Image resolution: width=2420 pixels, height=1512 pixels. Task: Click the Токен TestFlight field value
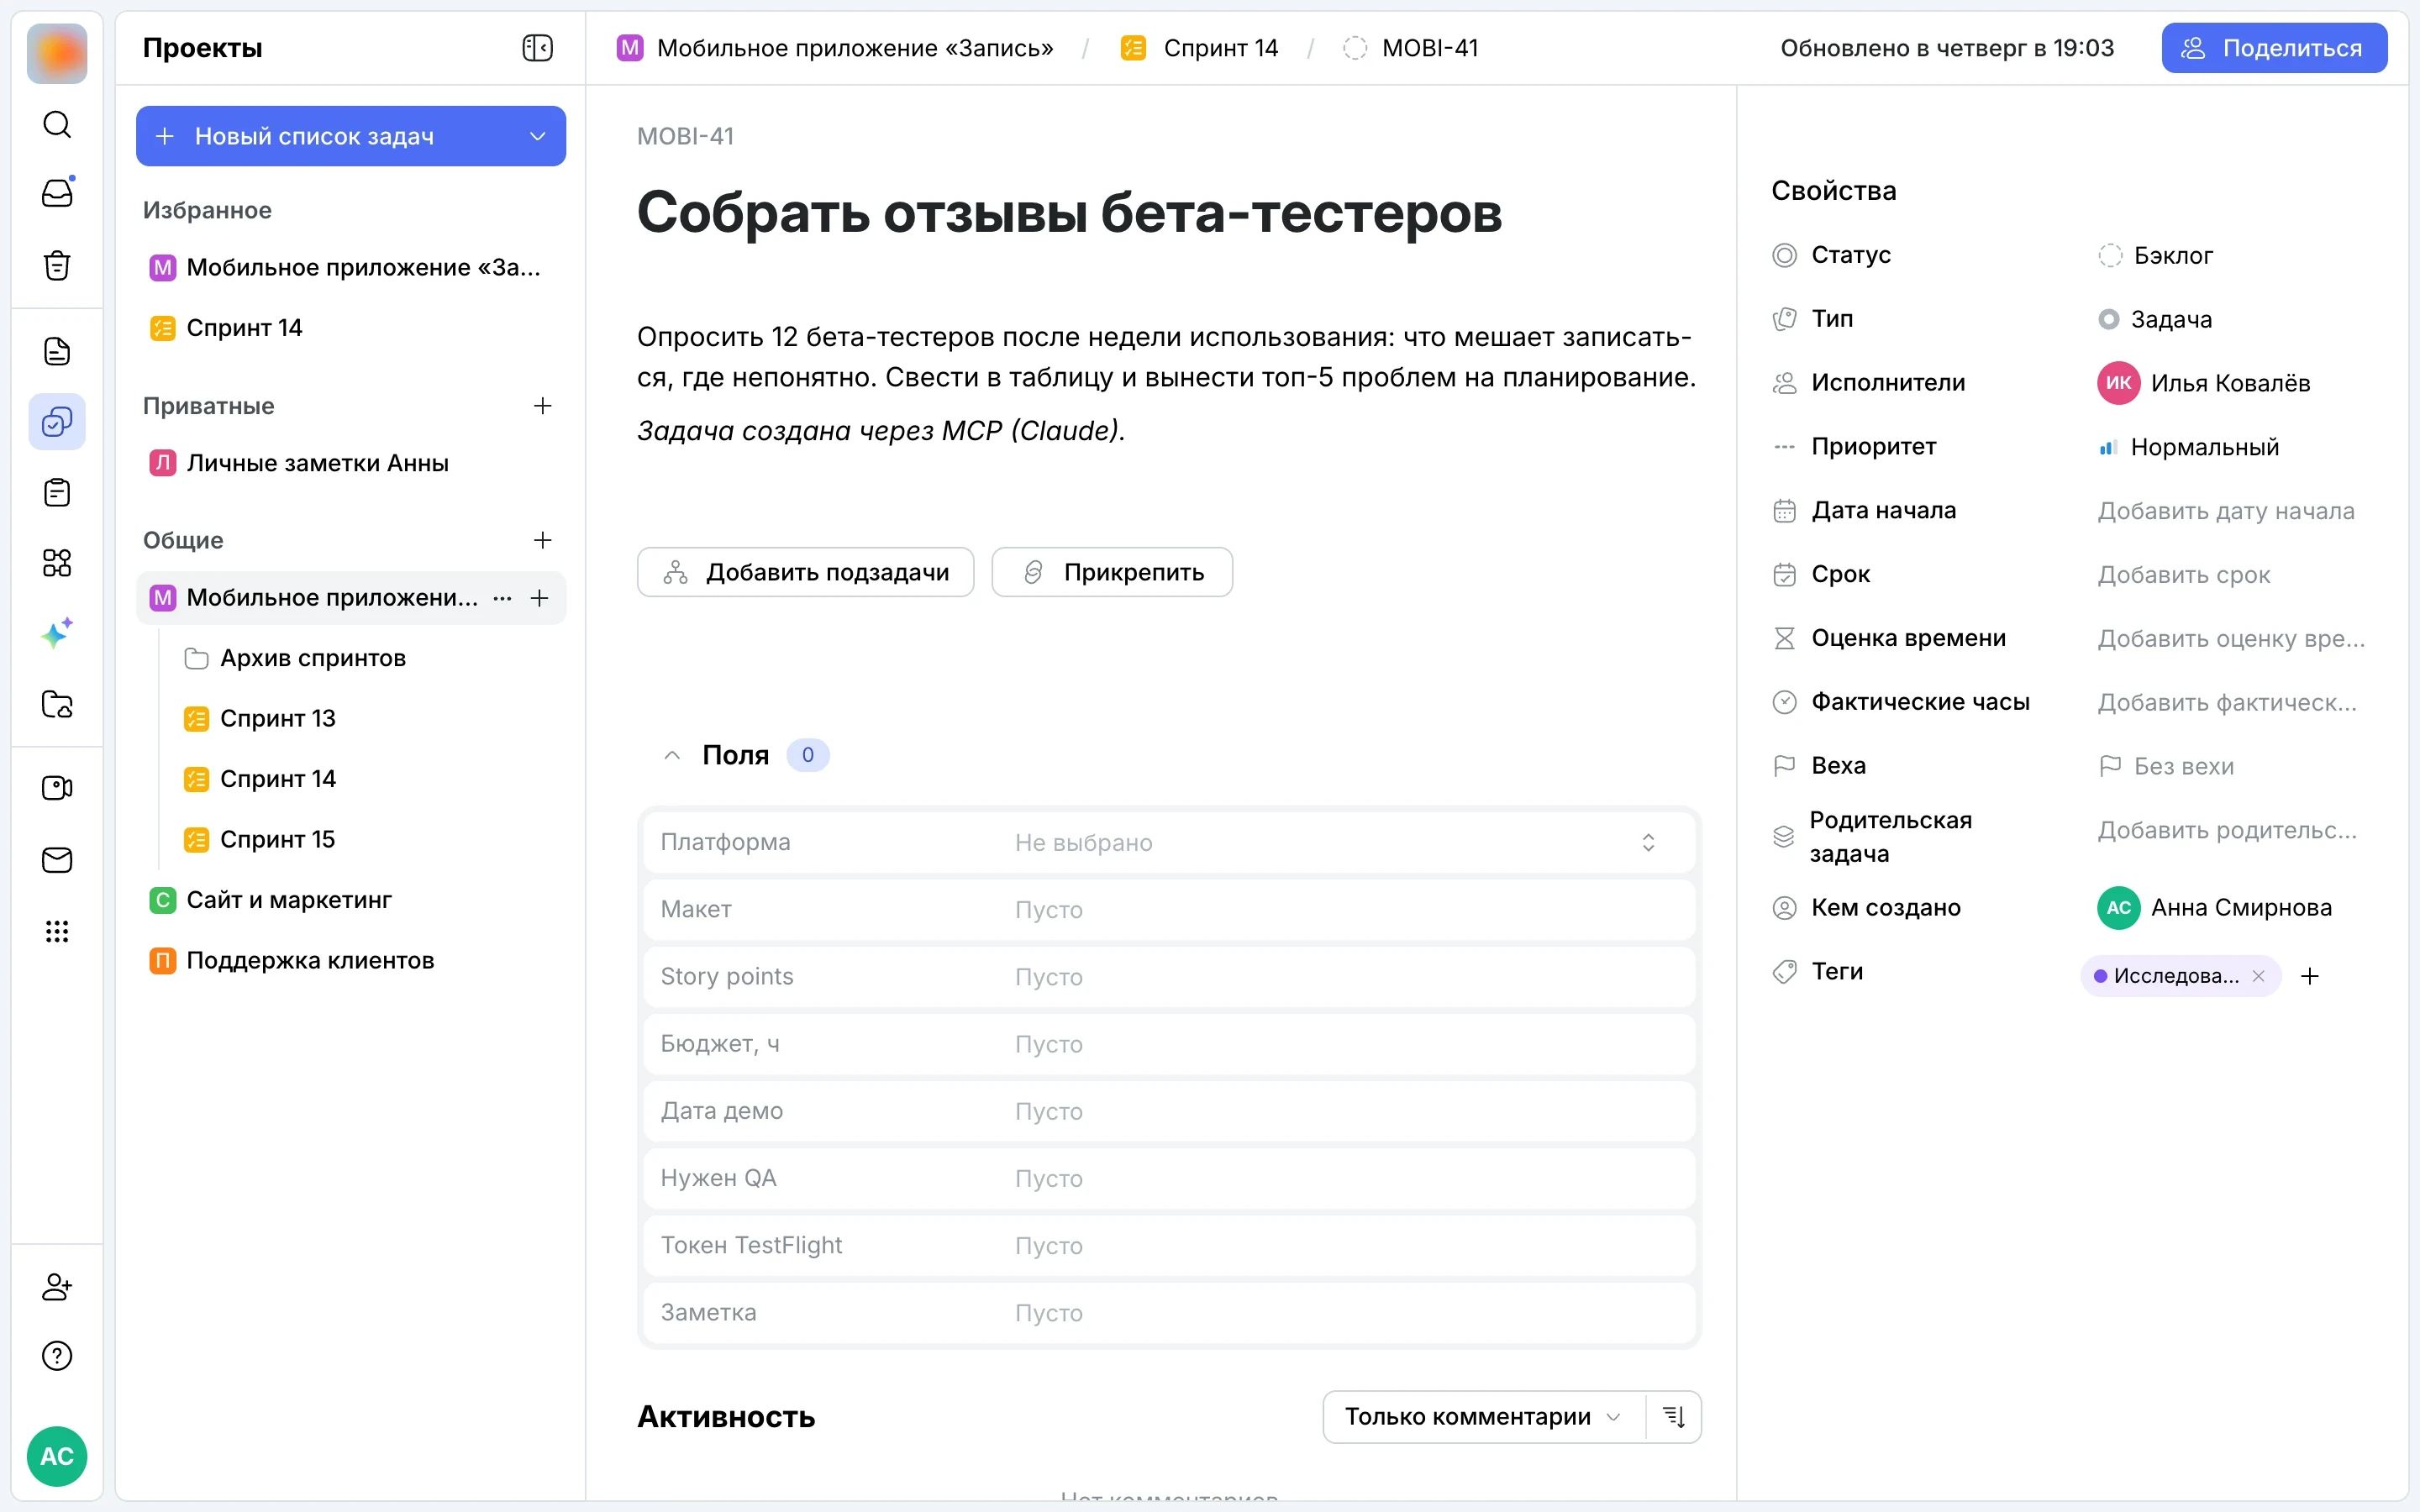(1049, 1246)
